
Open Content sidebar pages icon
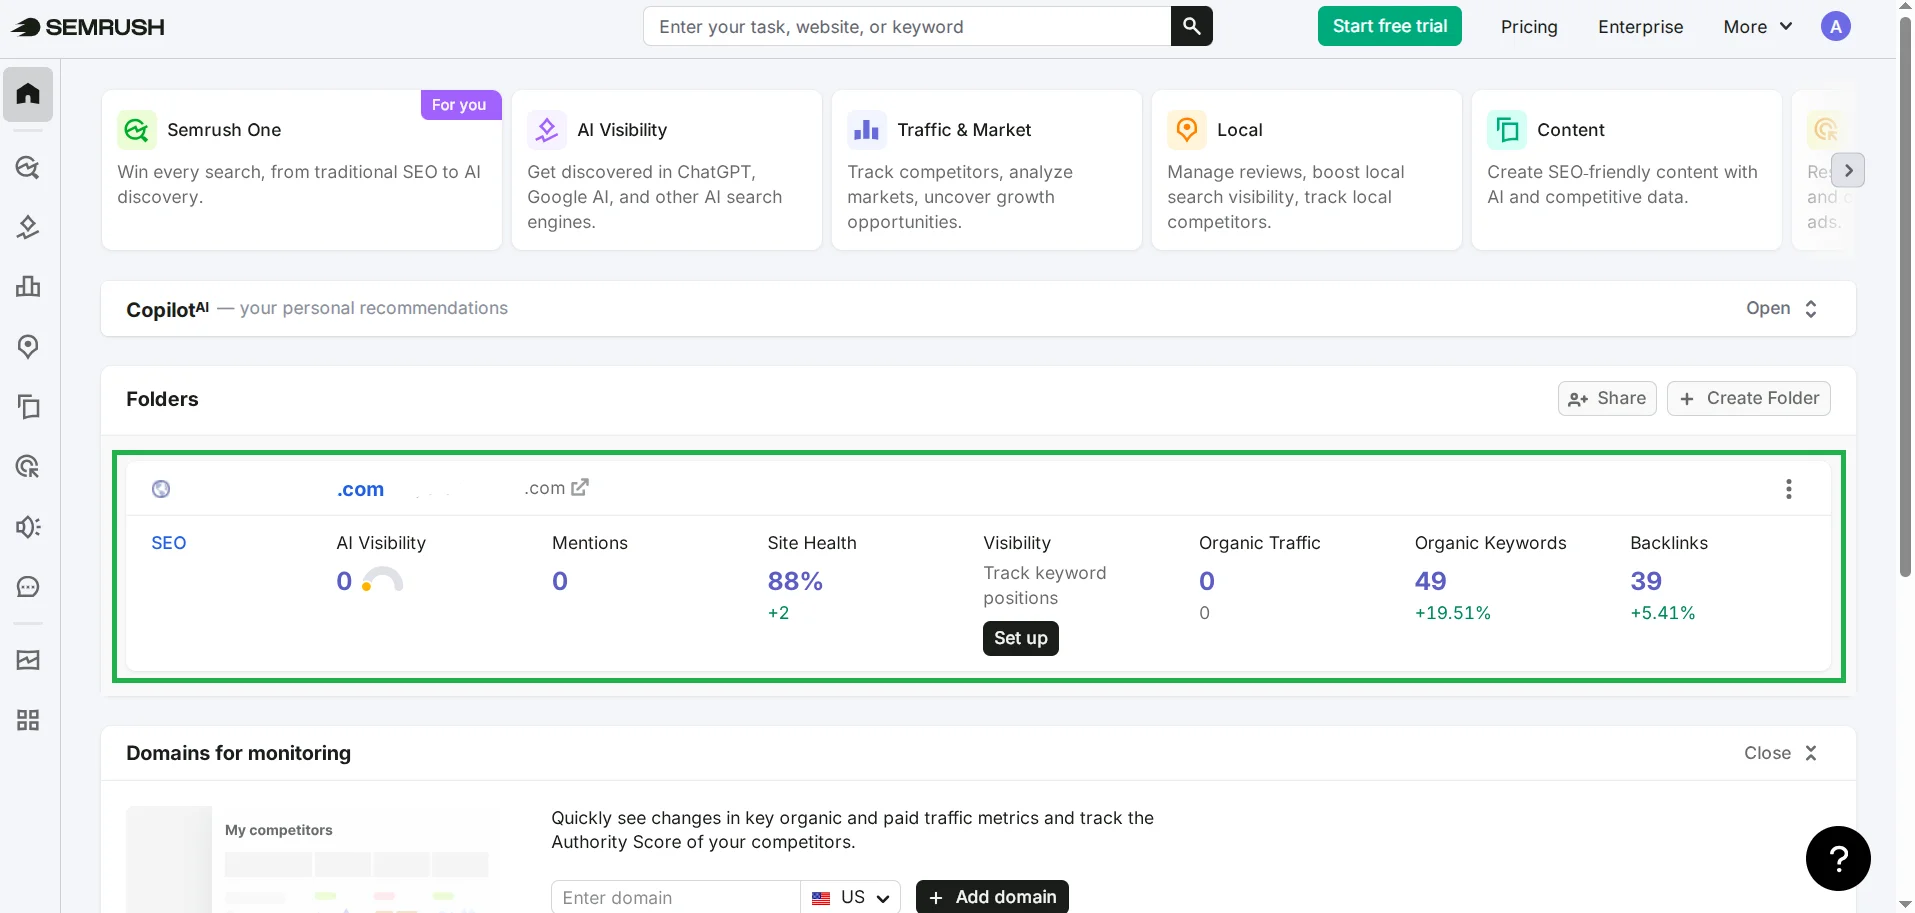click(x=28, y=407)
